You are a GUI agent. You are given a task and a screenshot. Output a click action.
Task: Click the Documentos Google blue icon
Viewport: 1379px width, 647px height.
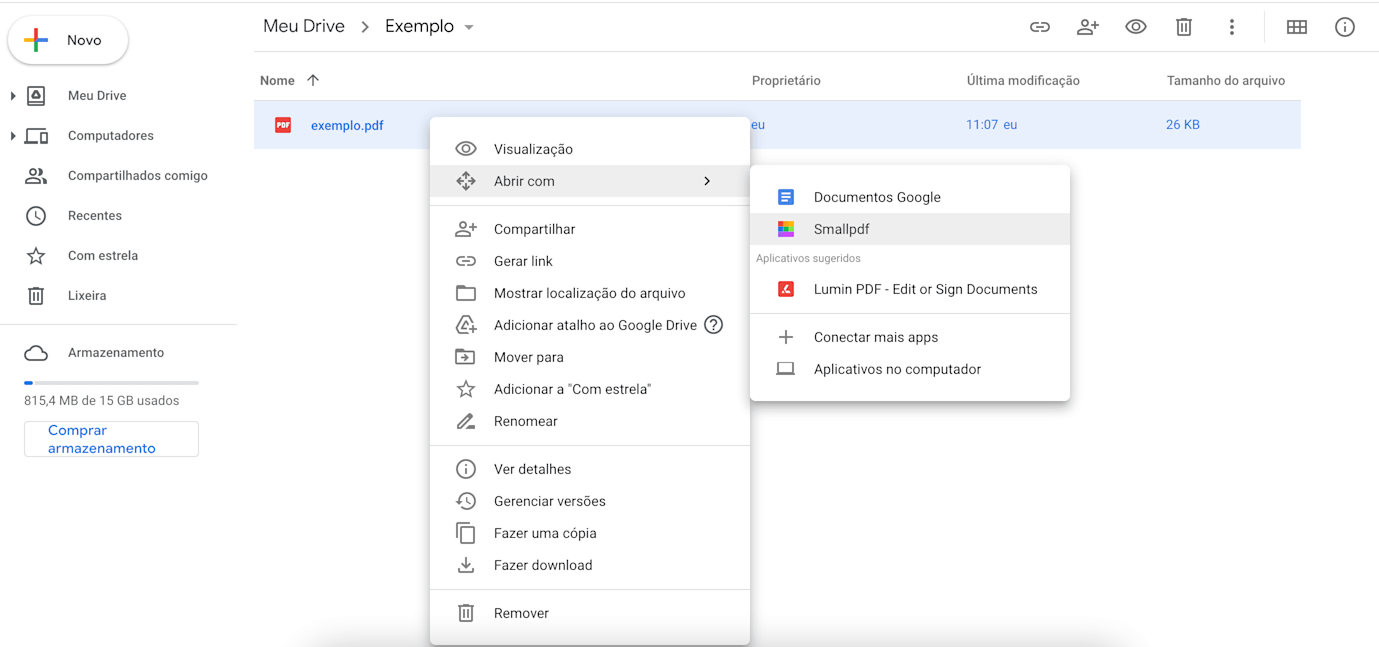[x=786, y=197]
